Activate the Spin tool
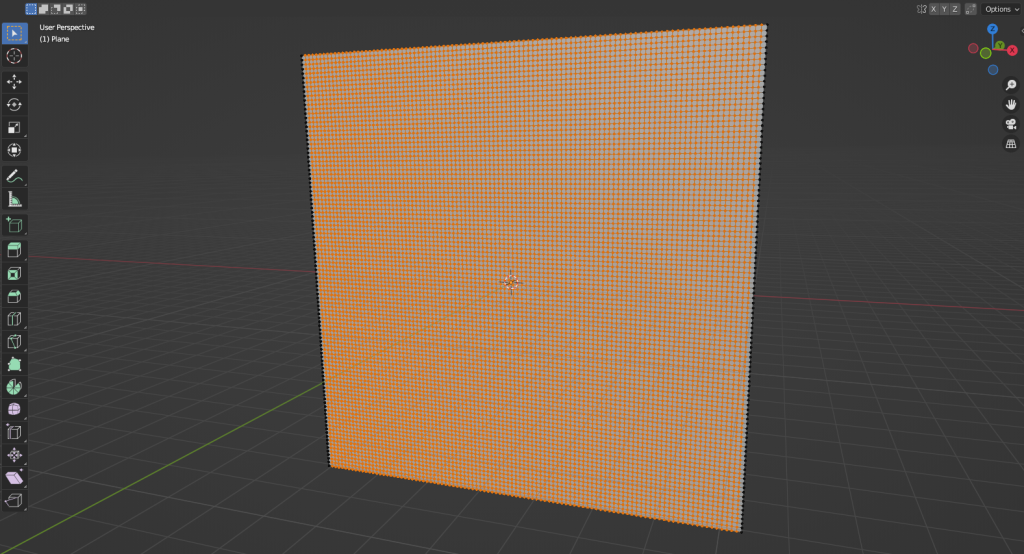 point(14,387)
